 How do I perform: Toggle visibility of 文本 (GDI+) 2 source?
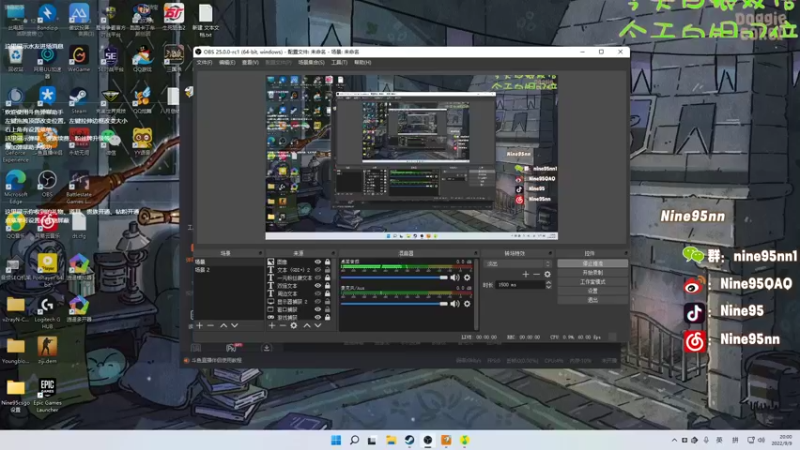[317, 270]
